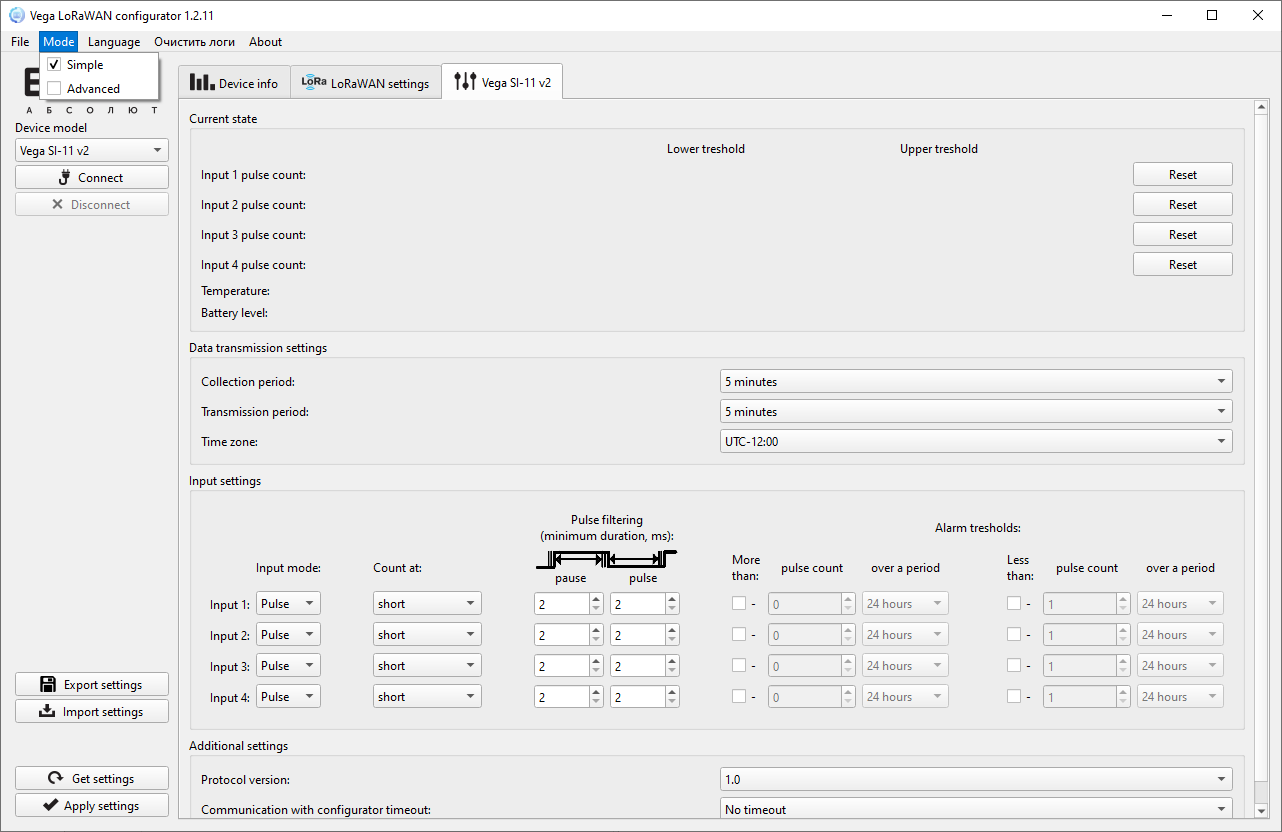Screen dimensions: 1282x832
Task: Click the Get settings refresh arrow icon
Action: [56, 779]
